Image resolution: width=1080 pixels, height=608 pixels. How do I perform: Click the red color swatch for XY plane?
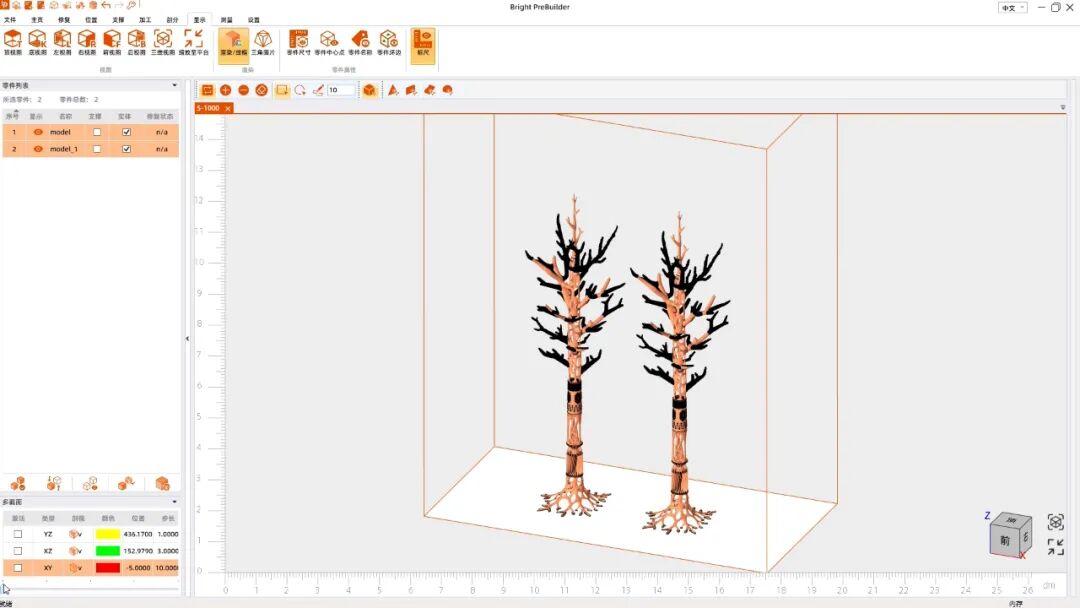(107, 568)
